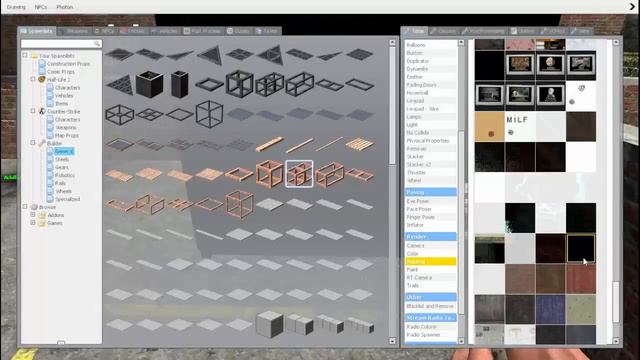The image size is (640, 360).
Task: Select the olive green material thumbnail
Action: [x=581, y=309]
